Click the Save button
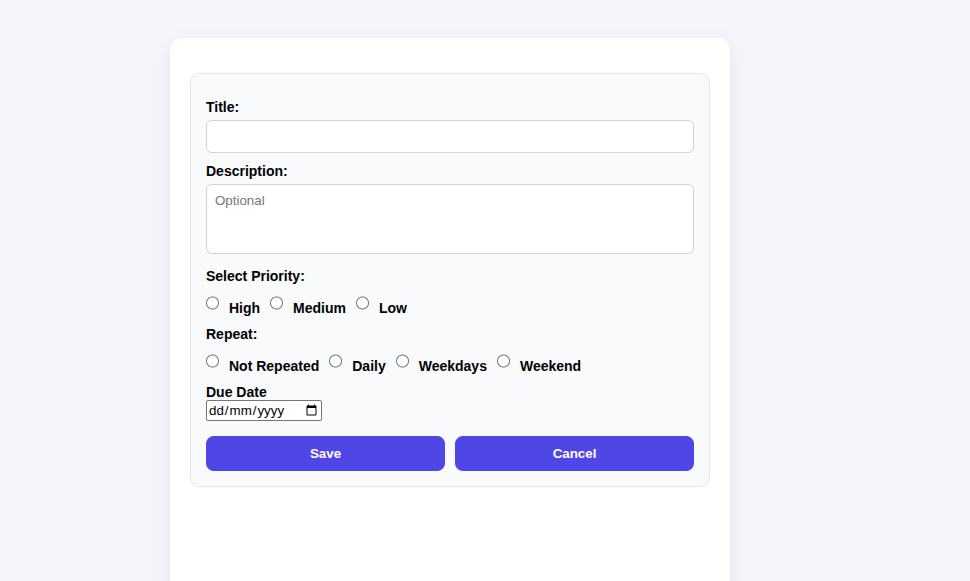Viewport: 970px width, 581px height. (x=325, y=453)
